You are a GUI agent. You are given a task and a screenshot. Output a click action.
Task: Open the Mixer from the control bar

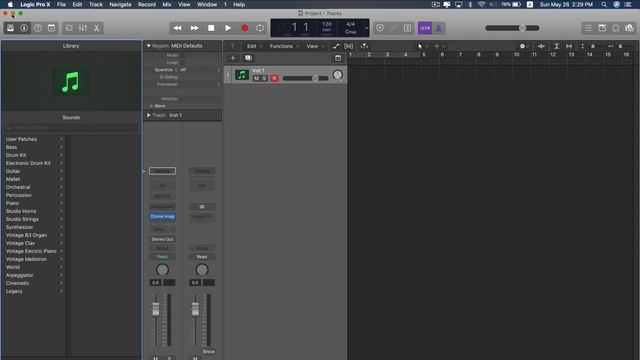tap(83, 28)
